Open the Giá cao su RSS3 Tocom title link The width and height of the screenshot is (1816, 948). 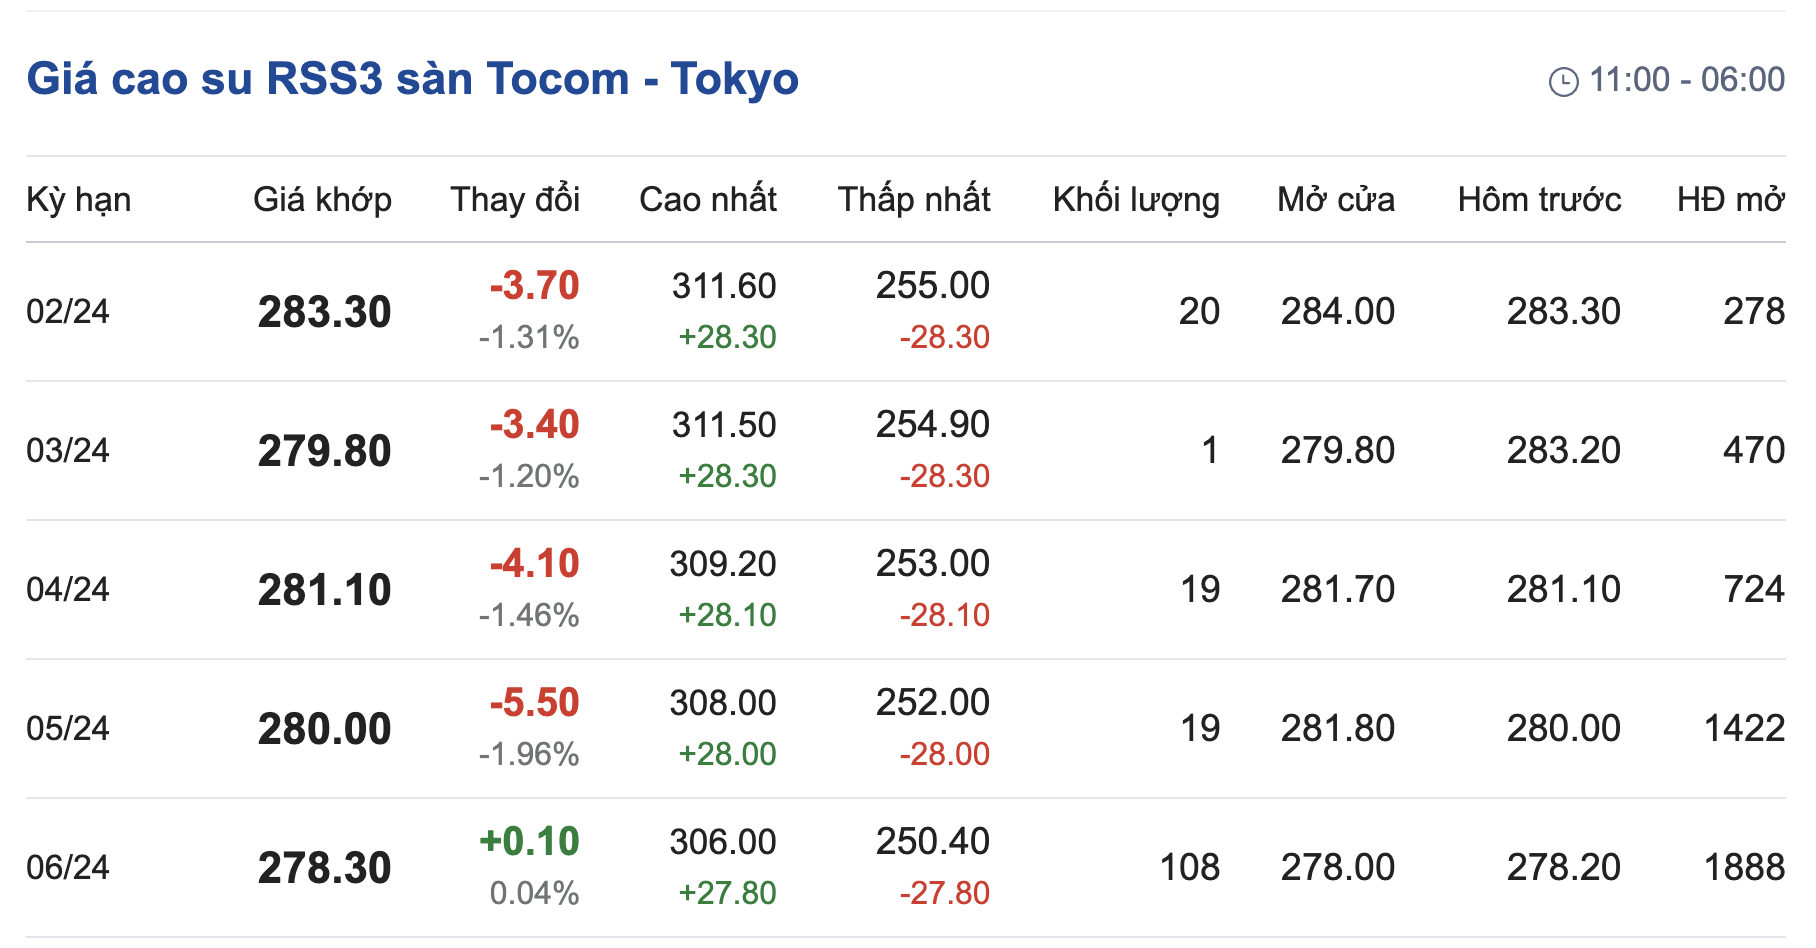(x=412, y=79)
